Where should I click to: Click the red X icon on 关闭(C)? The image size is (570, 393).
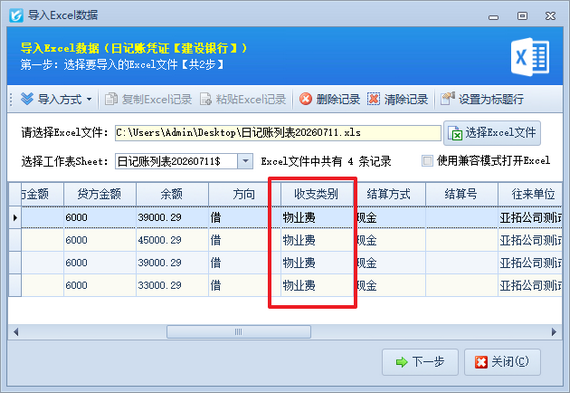tap(481, 362)
